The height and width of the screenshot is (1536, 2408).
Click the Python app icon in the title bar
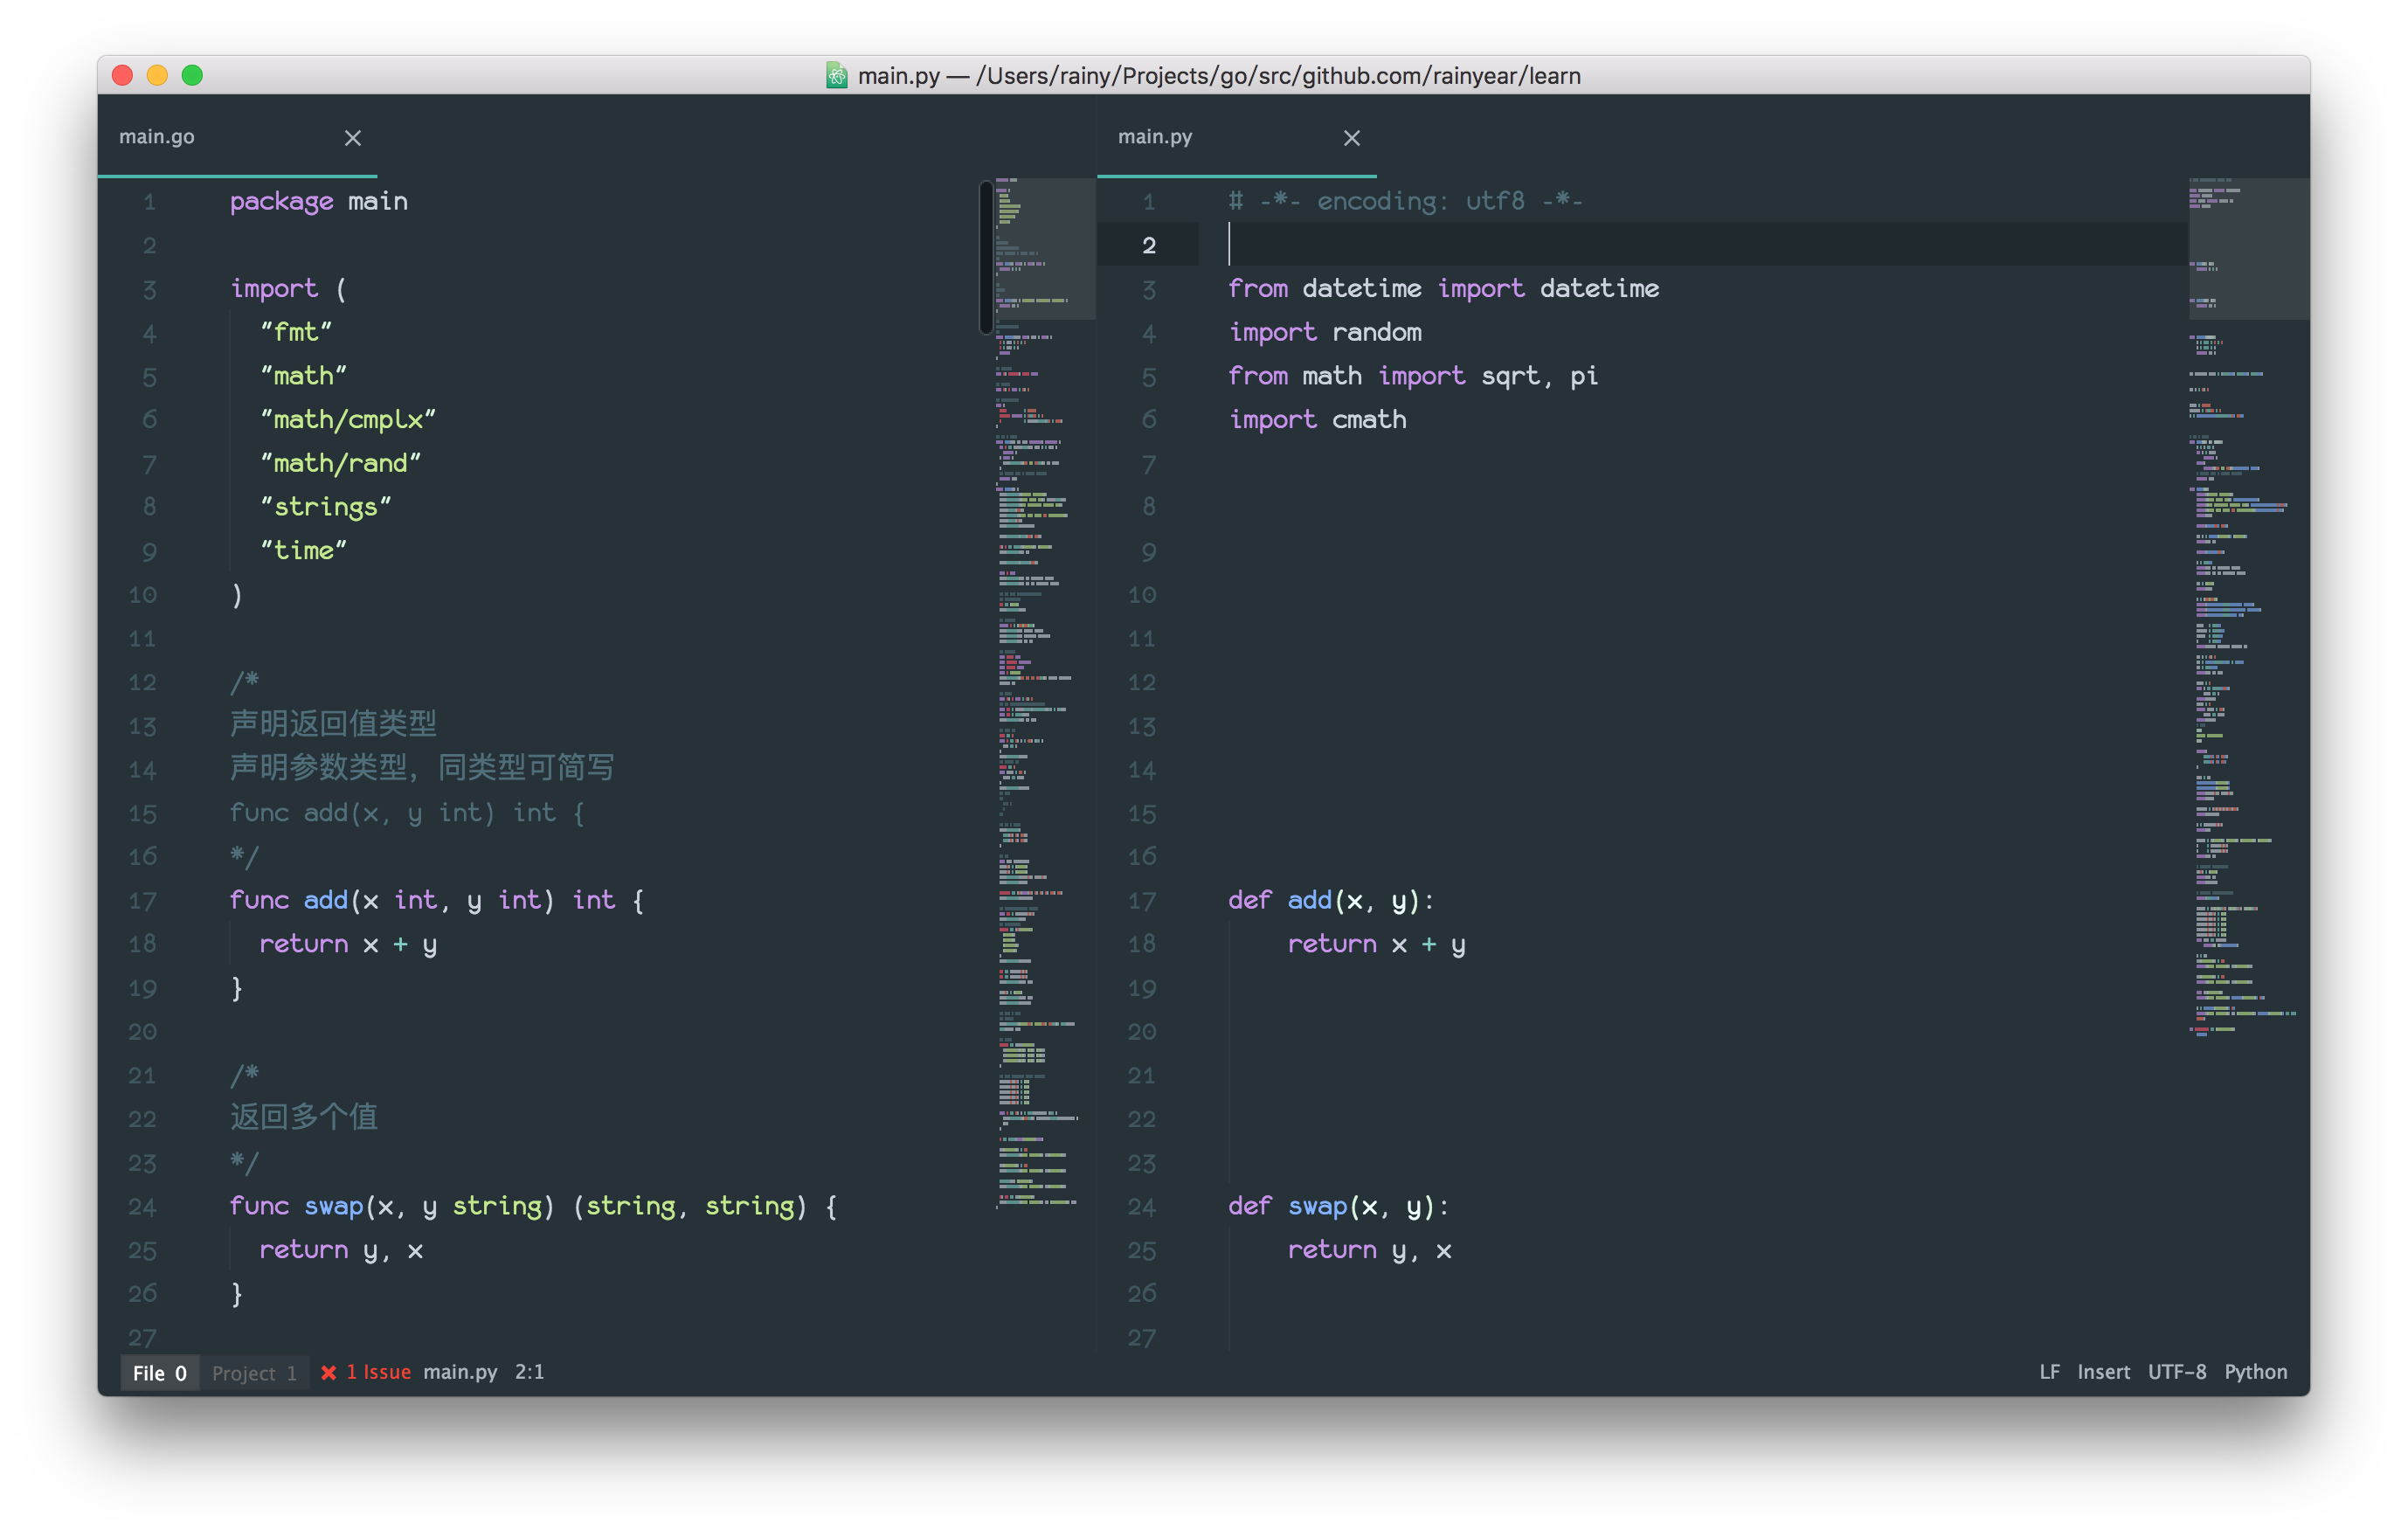point(836,75)
